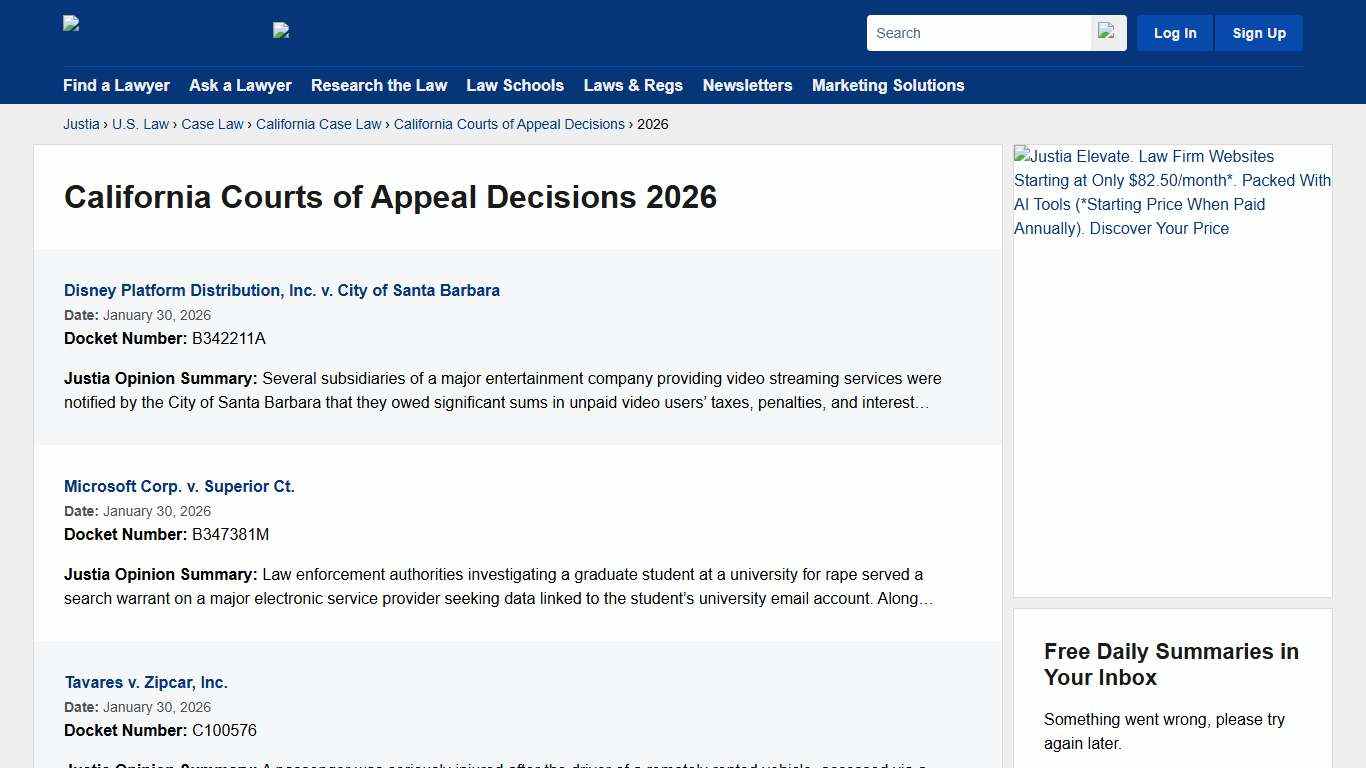This screenshot has width=1366, height=768.
Task: Click the California Courts of Appeal Decisions breadcrumb
Action: [509, 124]
